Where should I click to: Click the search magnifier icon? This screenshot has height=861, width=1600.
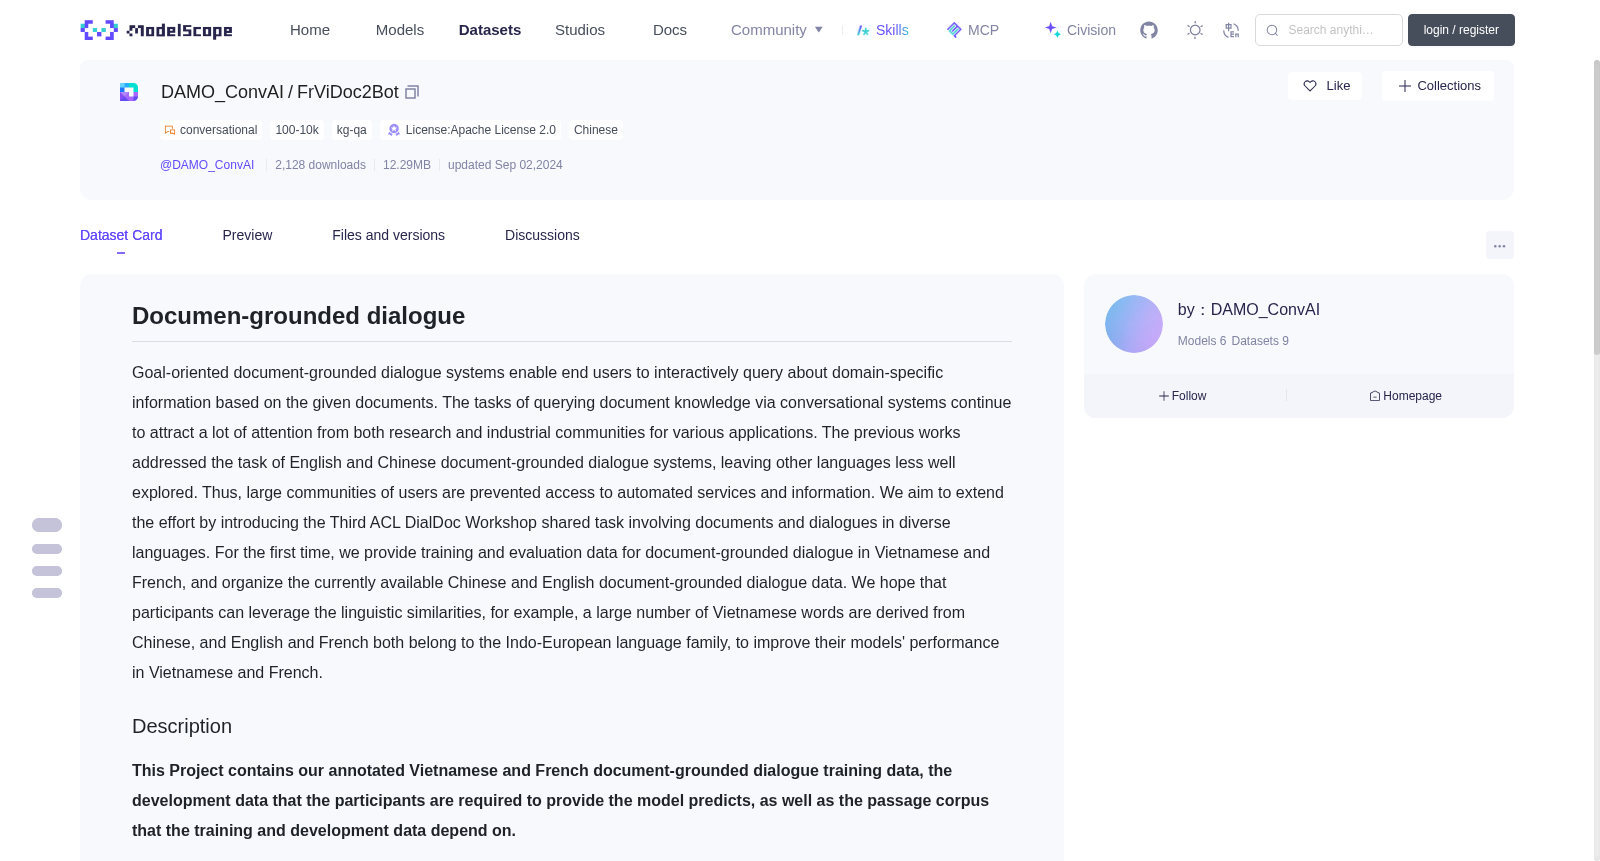[1272, 30]
